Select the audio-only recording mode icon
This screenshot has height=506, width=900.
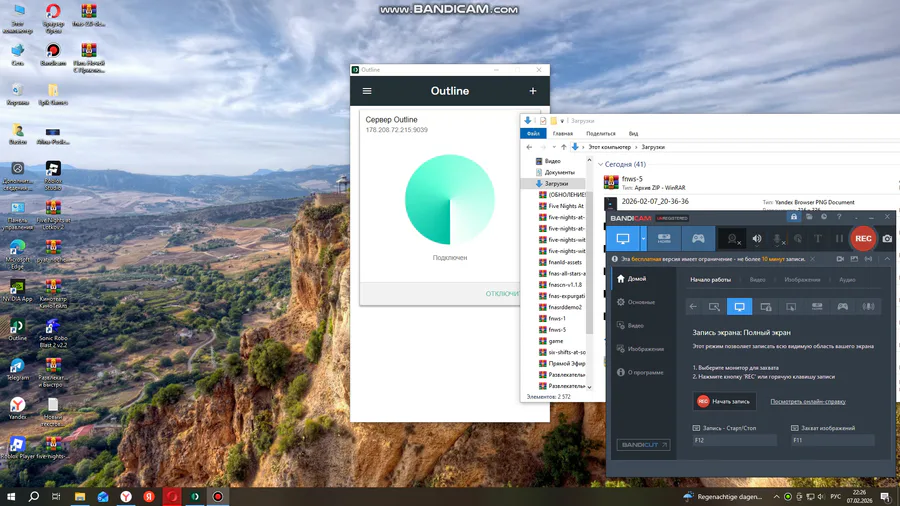coord(868,306)
